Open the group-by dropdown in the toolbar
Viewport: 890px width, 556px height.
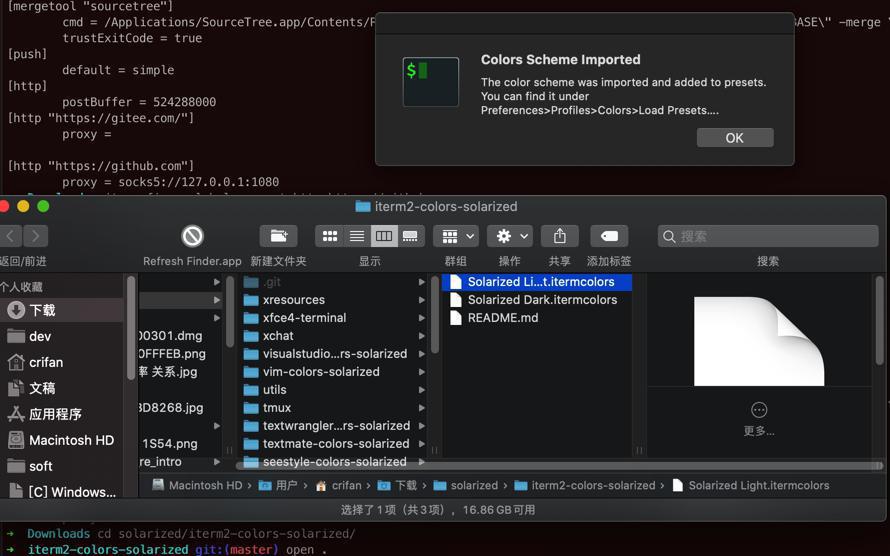pyautogui.click(x=456, y=236)
